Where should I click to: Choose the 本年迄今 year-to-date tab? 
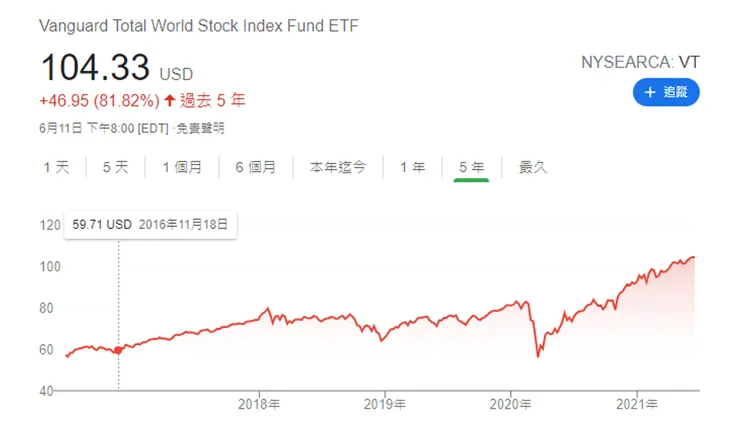tap(338, 167)
